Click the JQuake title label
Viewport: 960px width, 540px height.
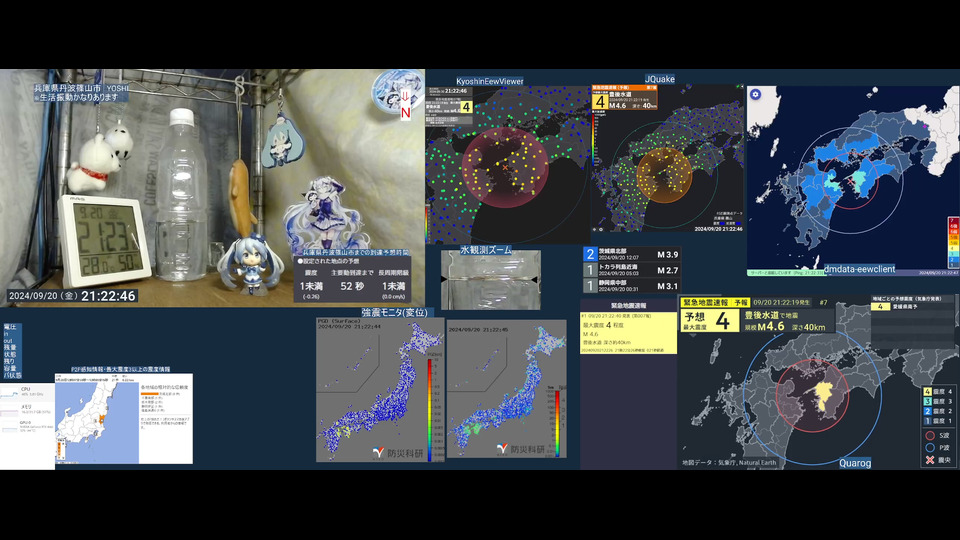pyautogui.click(x=660, y=79)
